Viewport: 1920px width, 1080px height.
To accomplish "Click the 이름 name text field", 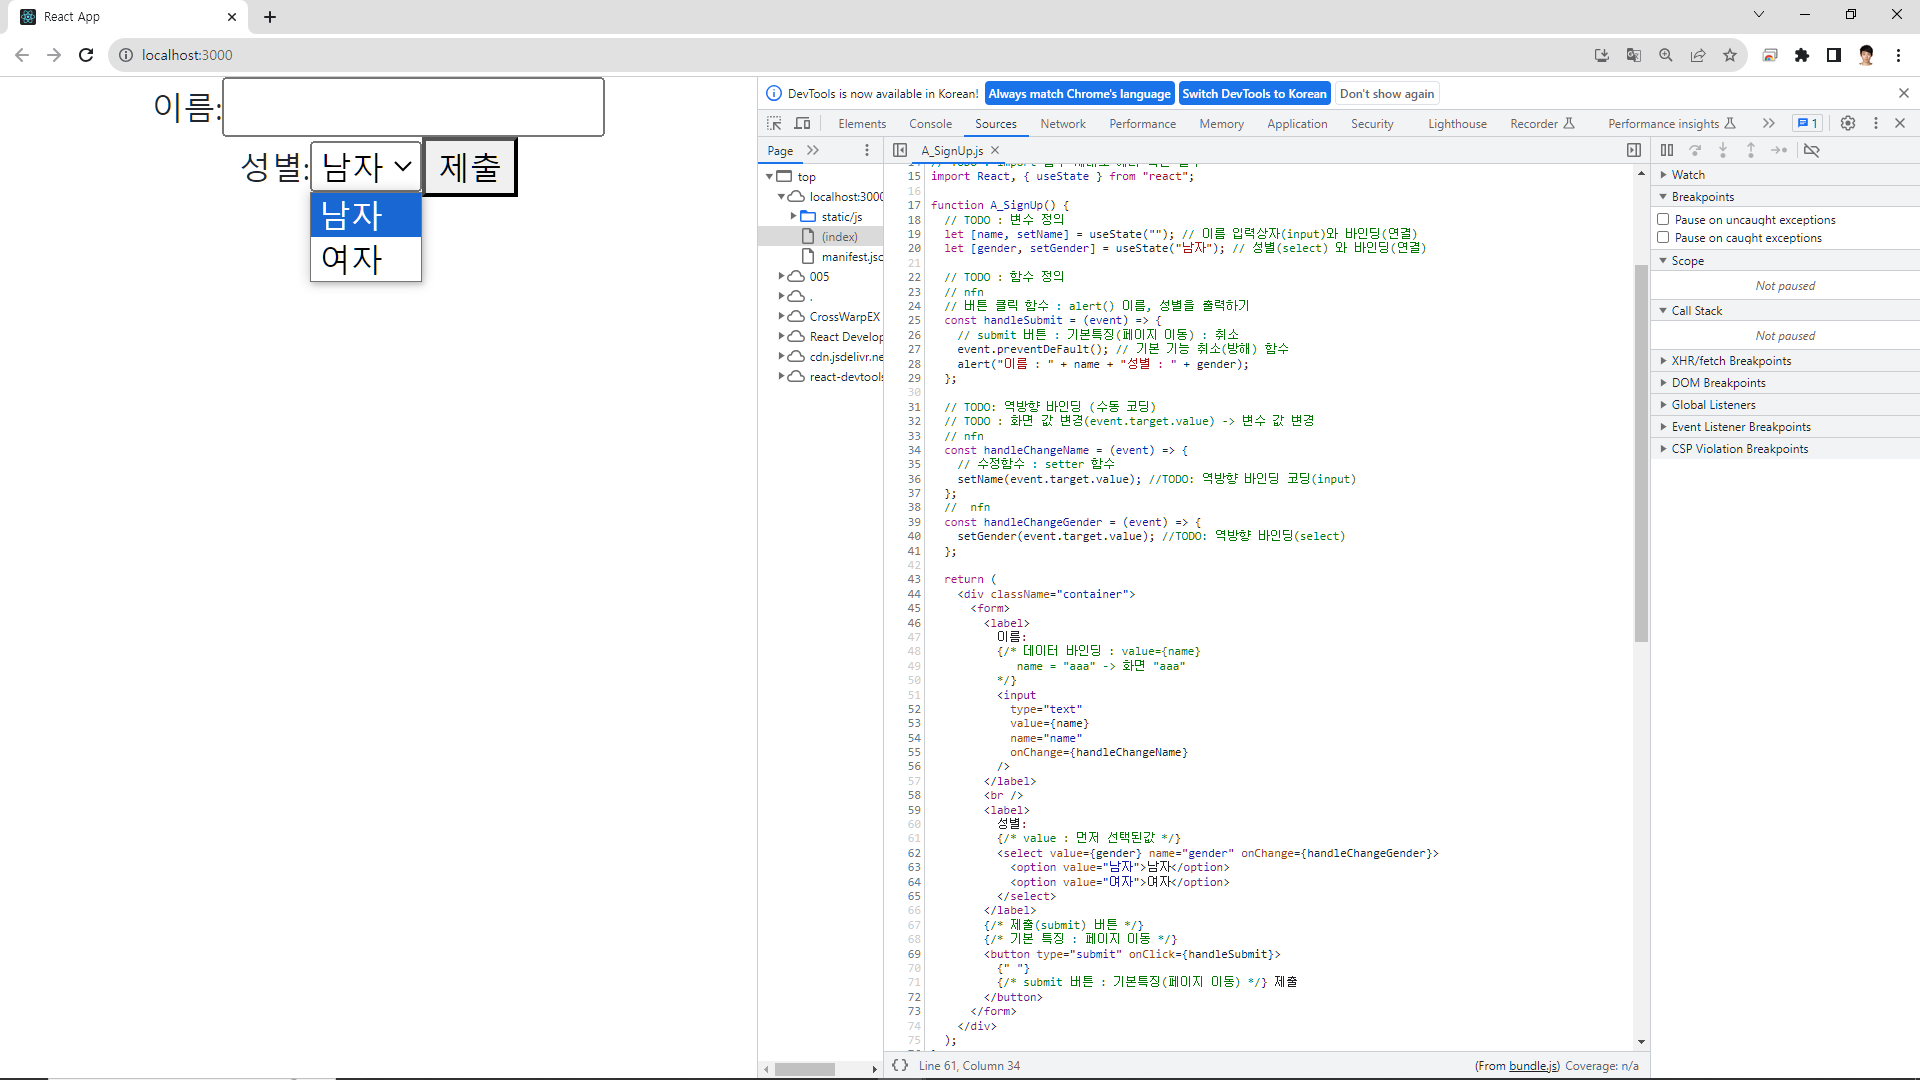I will pyautogui.click(x=413, y=107).
